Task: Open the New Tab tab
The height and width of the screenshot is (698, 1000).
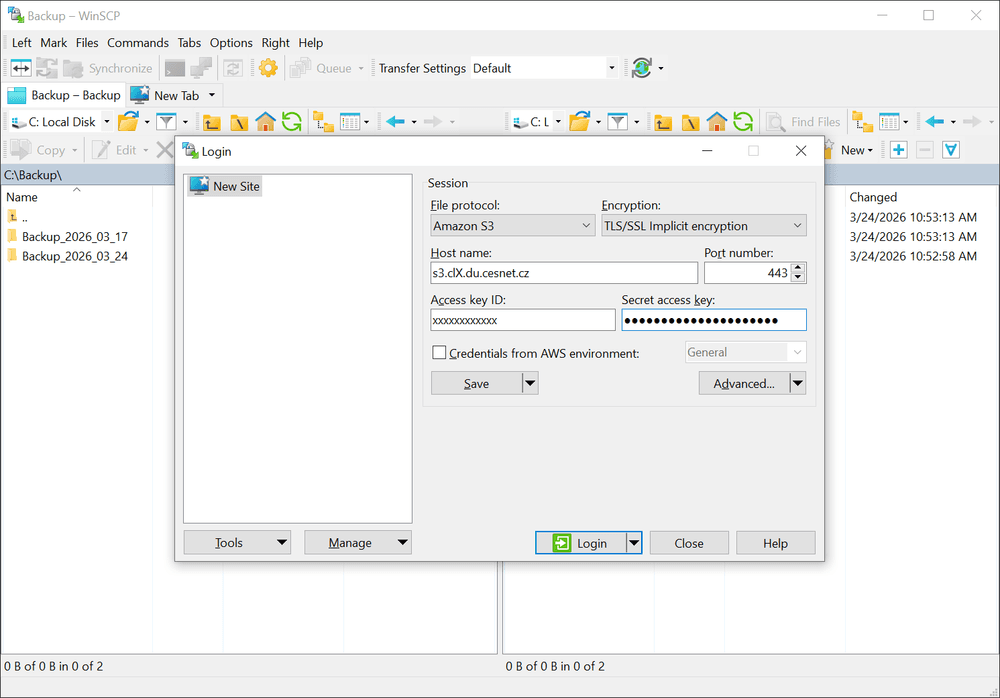Action: (166, 95)
